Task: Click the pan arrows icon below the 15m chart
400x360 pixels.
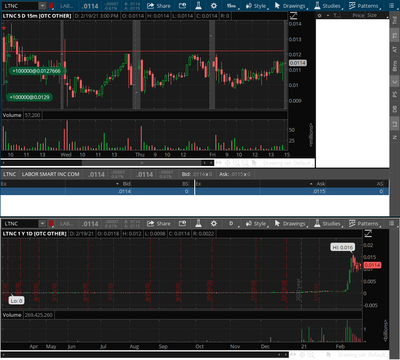Action: coord(219,163)
